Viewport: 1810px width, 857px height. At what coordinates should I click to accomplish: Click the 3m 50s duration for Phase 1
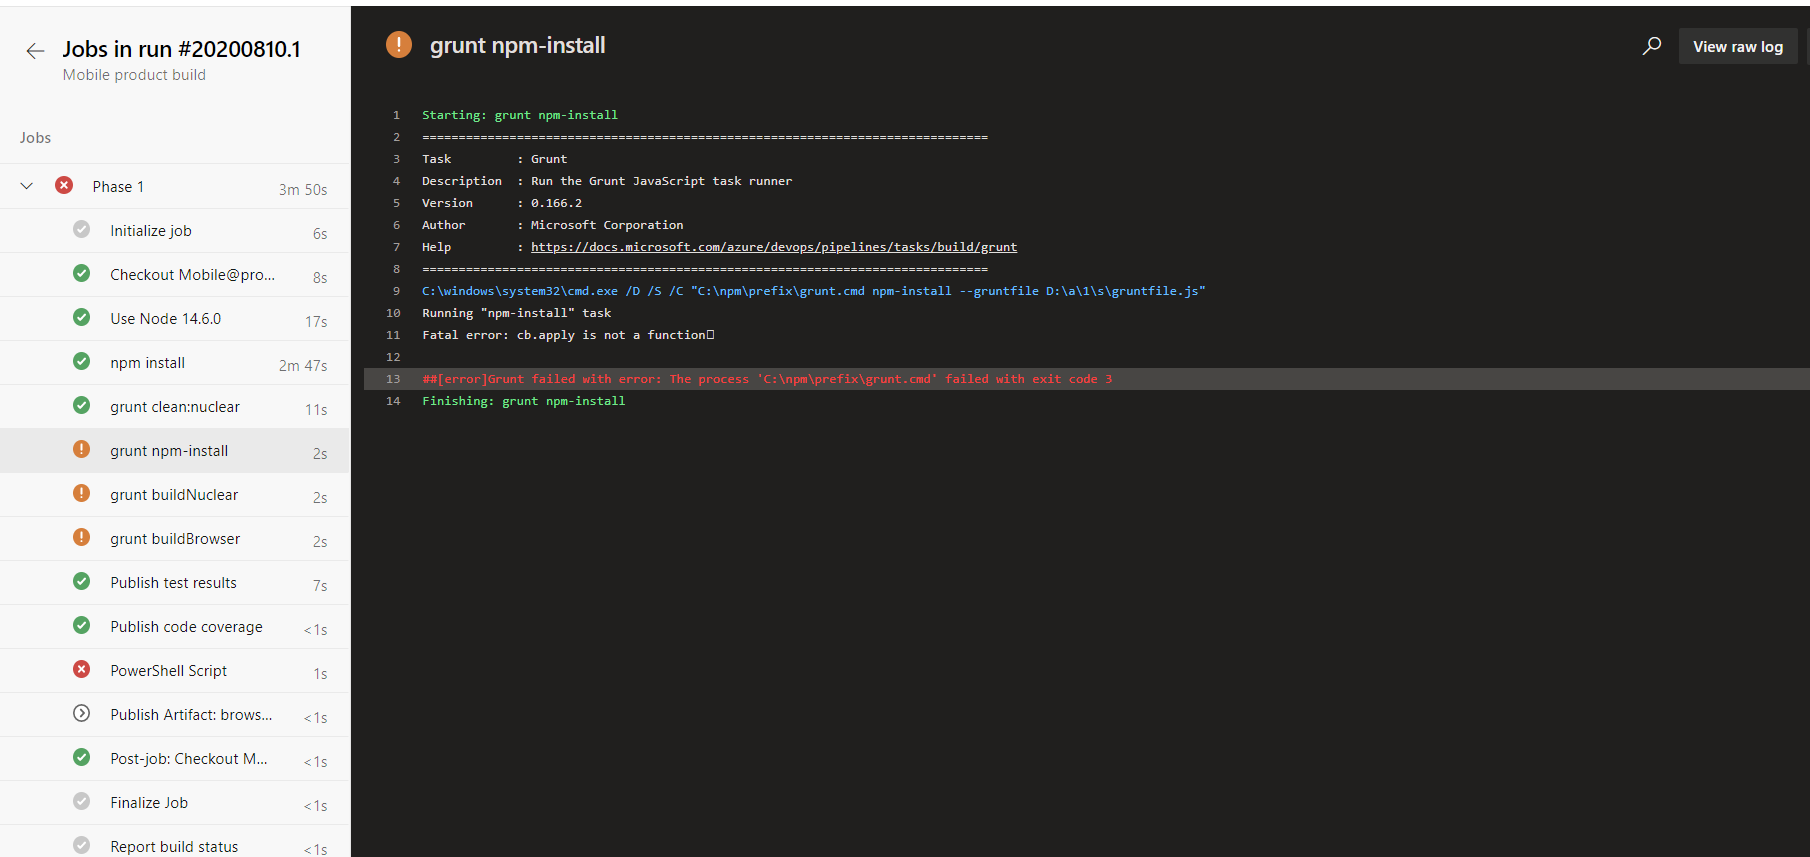(303, 189)
